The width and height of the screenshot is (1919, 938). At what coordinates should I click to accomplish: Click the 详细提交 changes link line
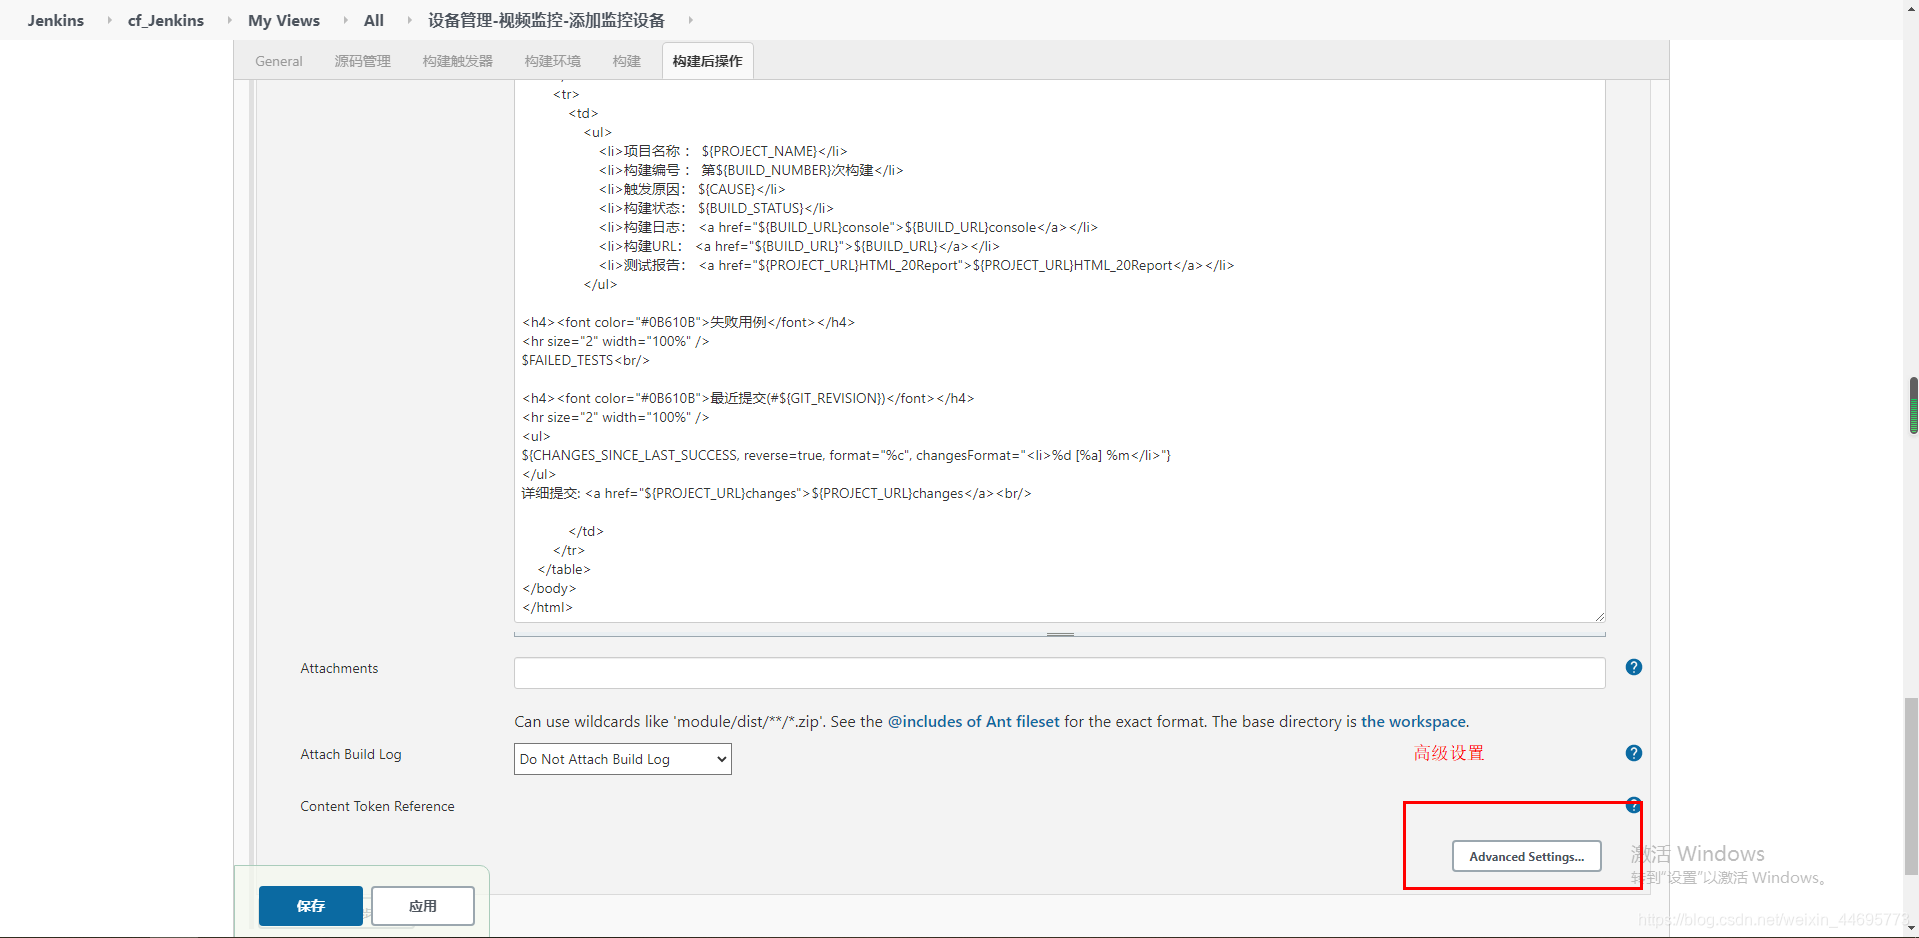tap(776, 493)
